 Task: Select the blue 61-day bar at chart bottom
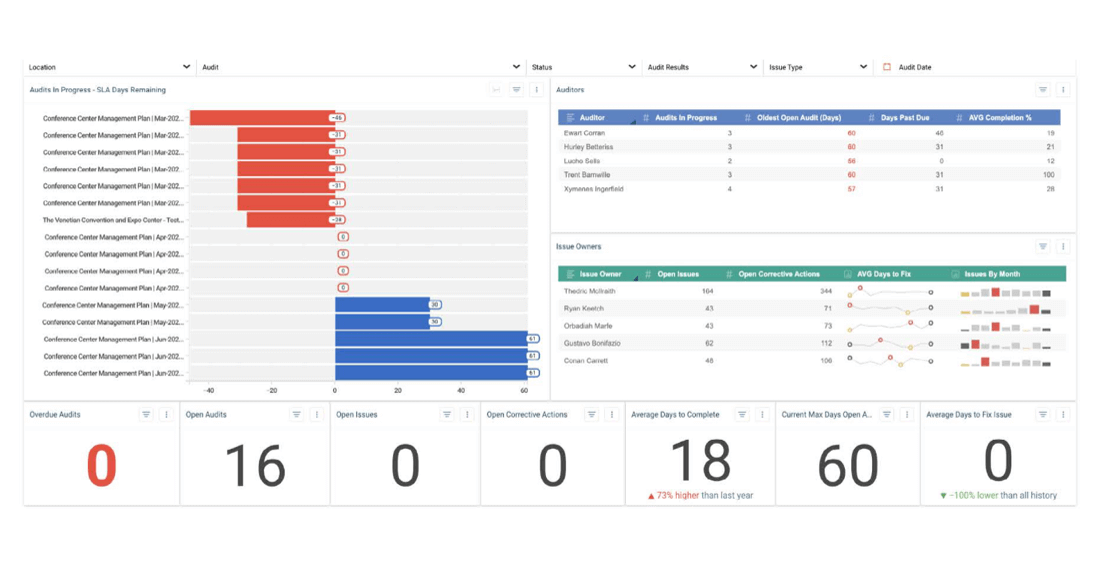click(430, 373)
